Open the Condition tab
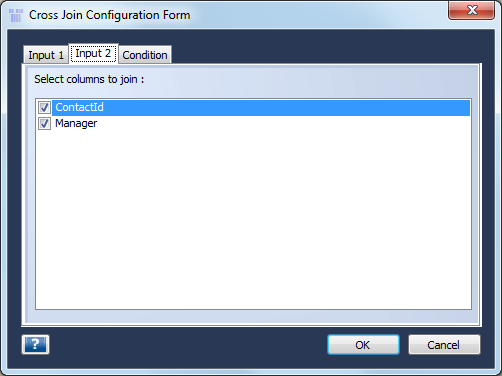The height and width of the screenshot is (376, 502). point(145,55)
